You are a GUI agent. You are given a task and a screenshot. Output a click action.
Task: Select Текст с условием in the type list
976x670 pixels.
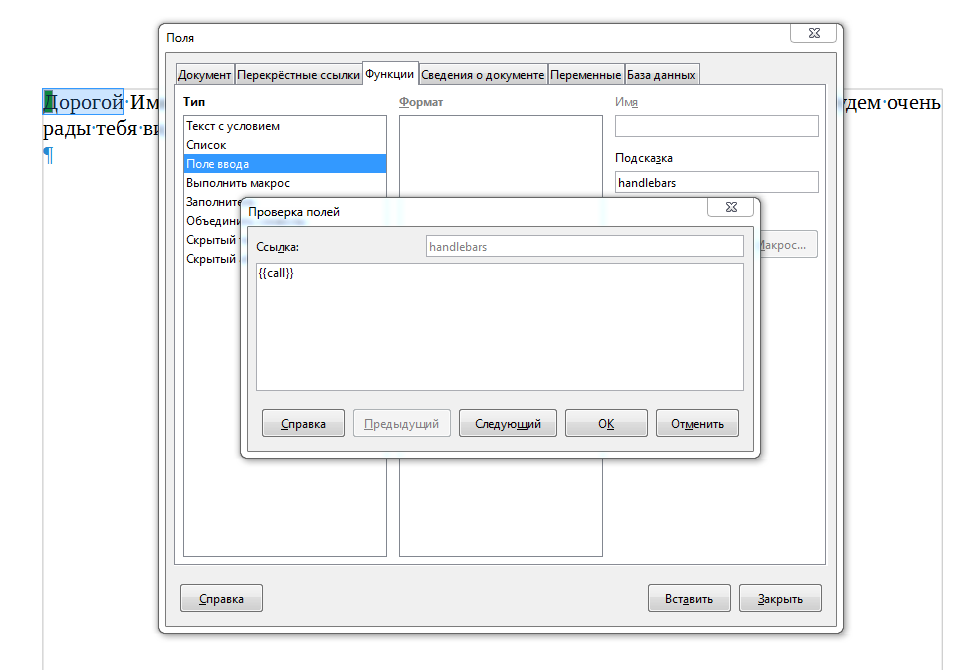[233, 126]
